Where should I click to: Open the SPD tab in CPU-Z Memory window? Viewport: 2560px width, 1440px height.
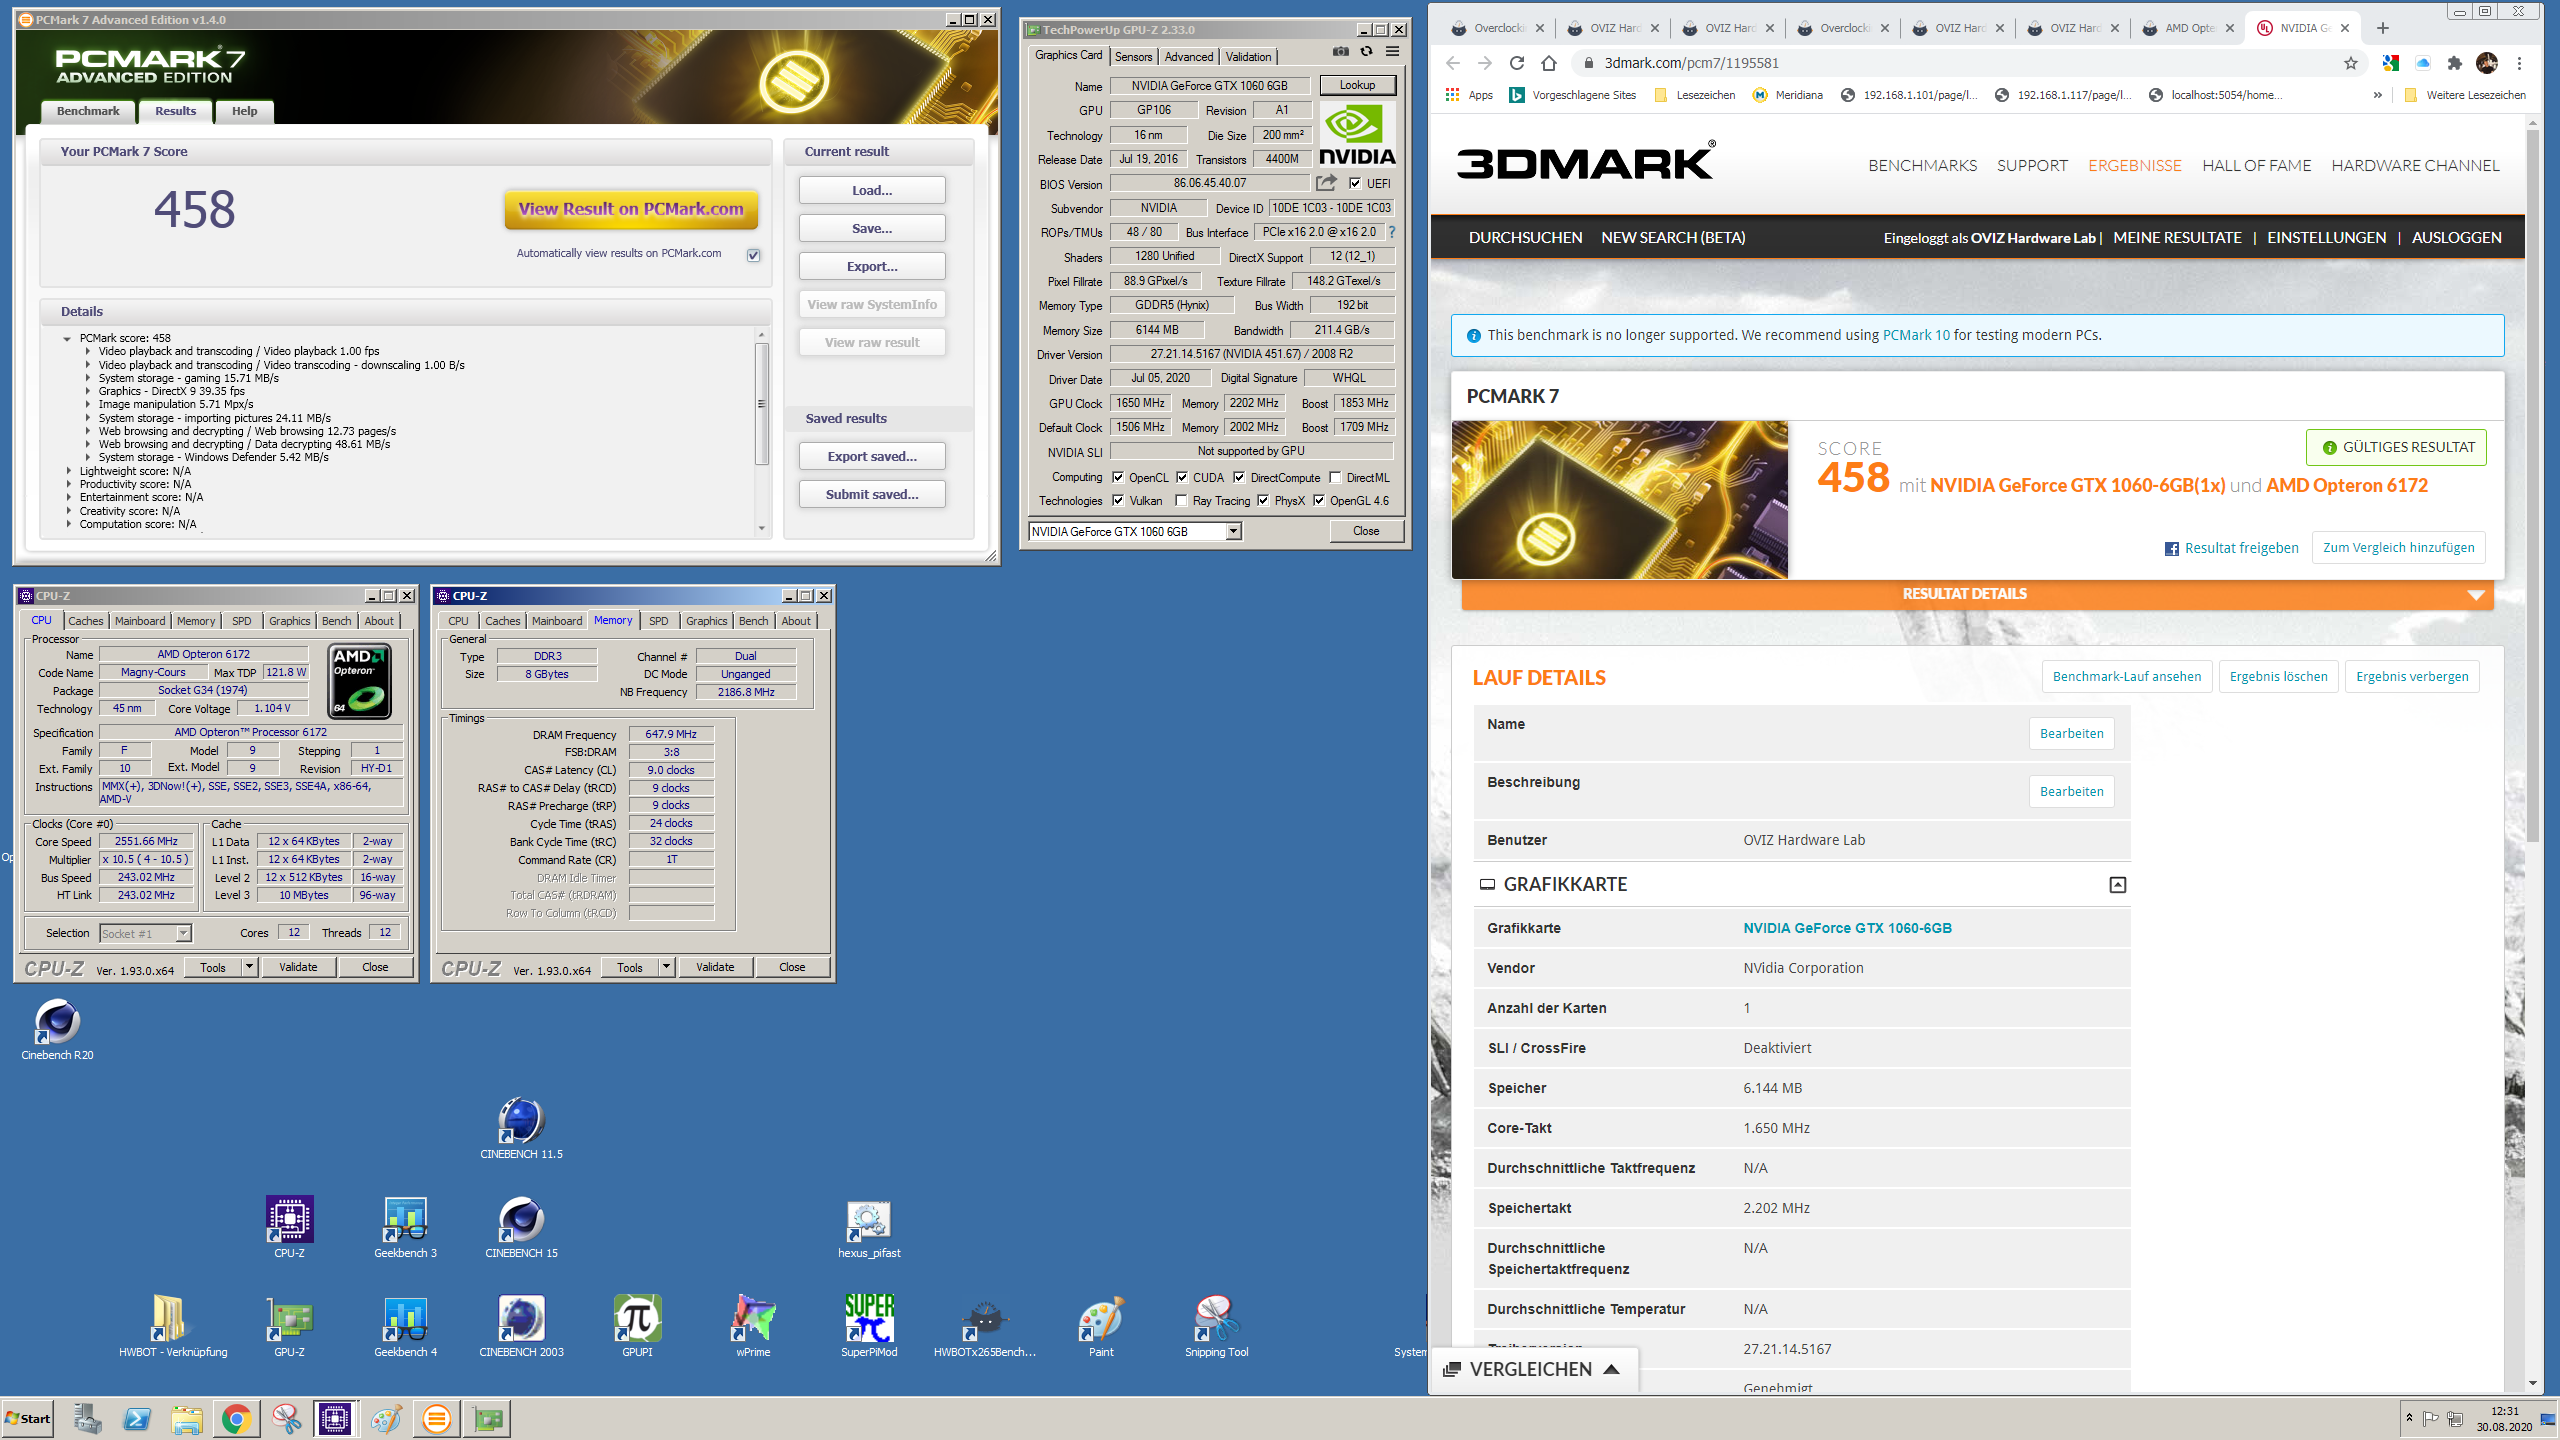tap(658, 621)
